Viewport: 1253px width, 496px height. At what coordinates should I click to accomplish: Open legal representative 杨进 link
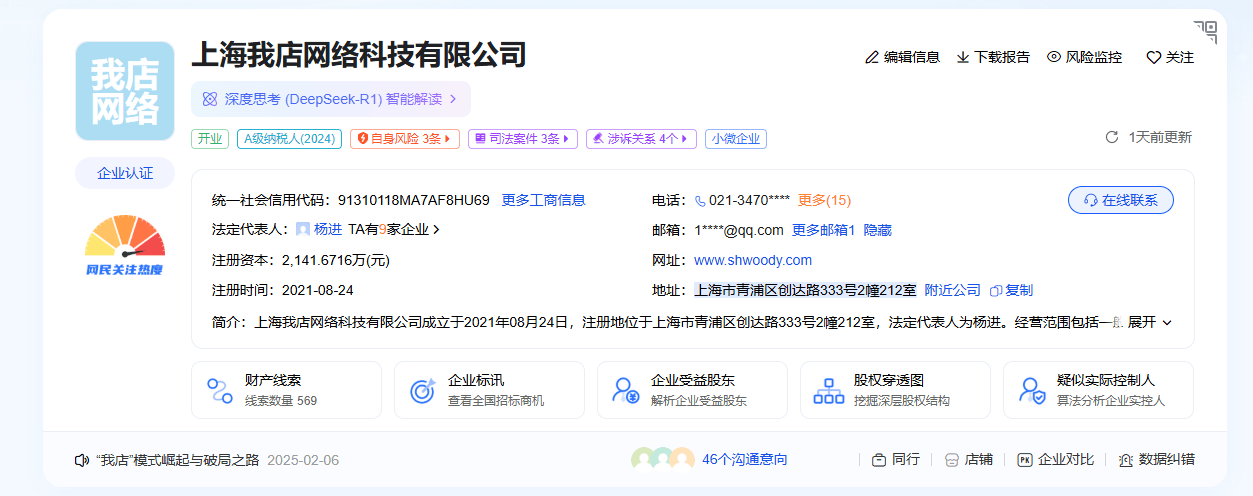coord(328,229)
